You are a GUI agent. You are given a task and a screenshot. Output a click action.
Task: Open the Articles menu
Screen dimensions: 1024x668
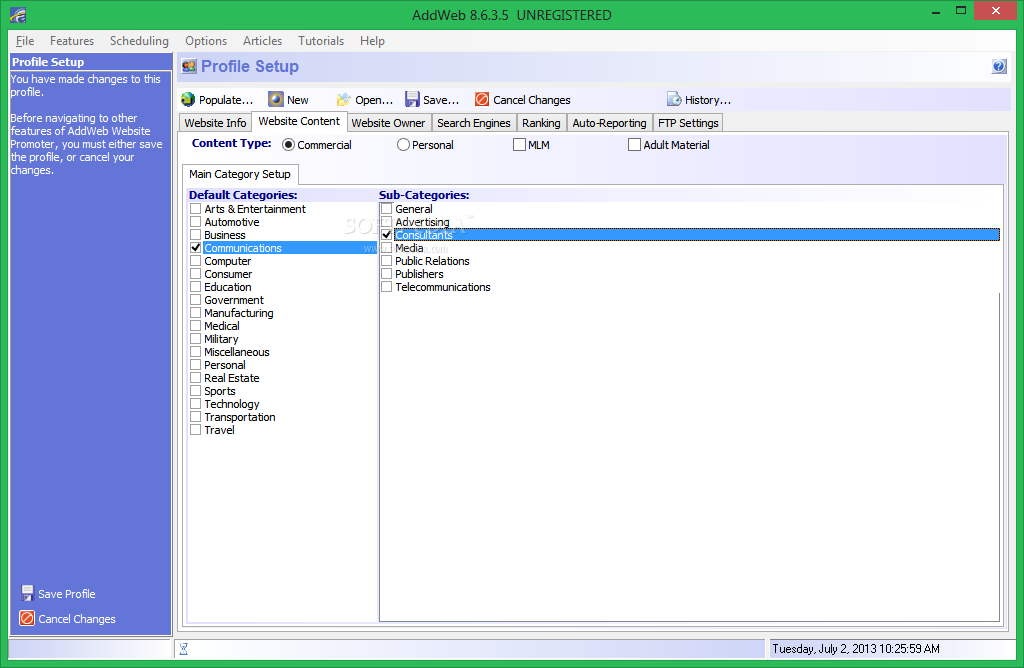point(263,40)
